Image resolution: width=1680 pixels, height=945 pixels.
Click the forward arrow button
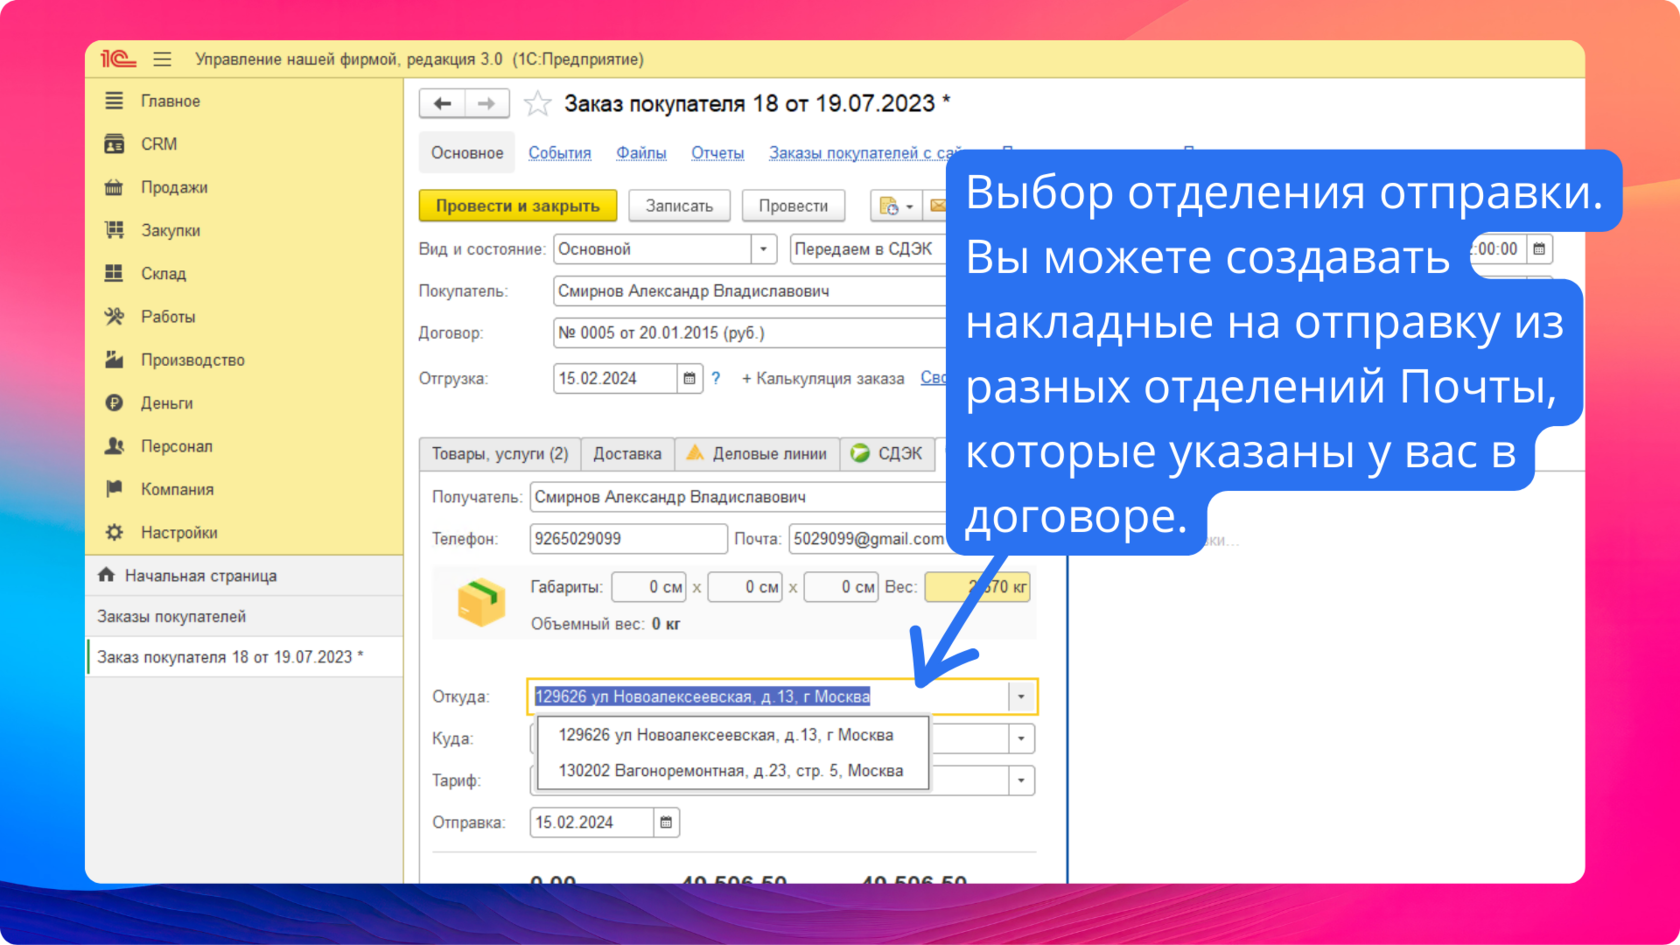tap(486, 103)
